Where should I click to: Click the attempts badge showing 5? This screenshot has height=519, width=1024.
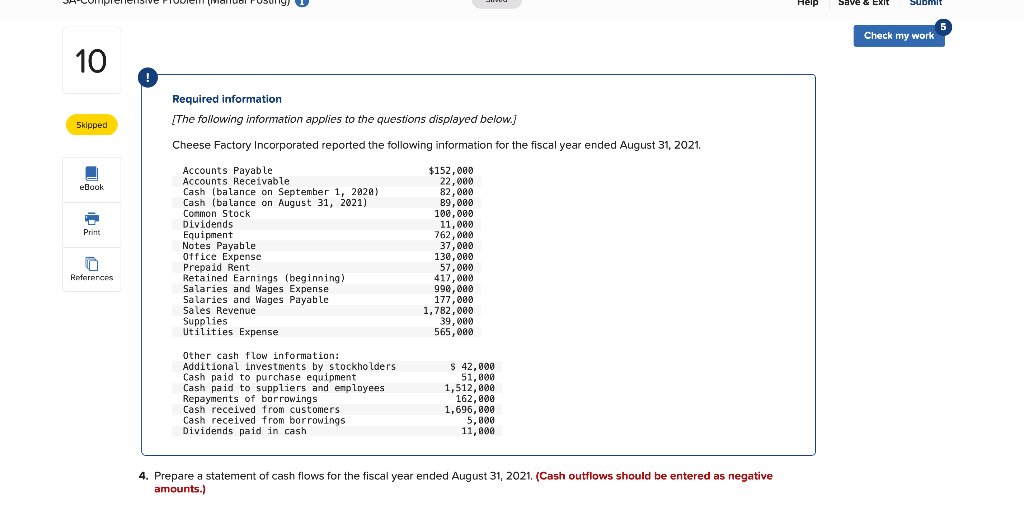(x=942, y=27)
